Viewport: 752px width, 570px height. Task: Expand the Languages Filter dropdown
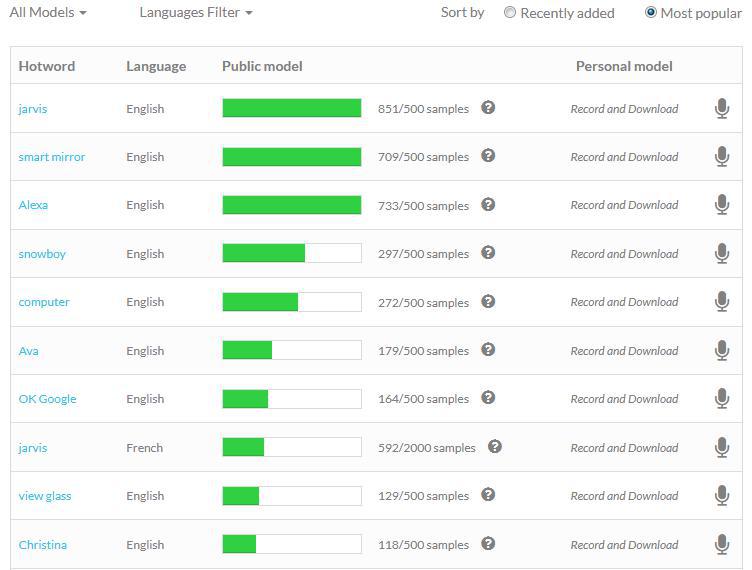click(x=195, y=13)
